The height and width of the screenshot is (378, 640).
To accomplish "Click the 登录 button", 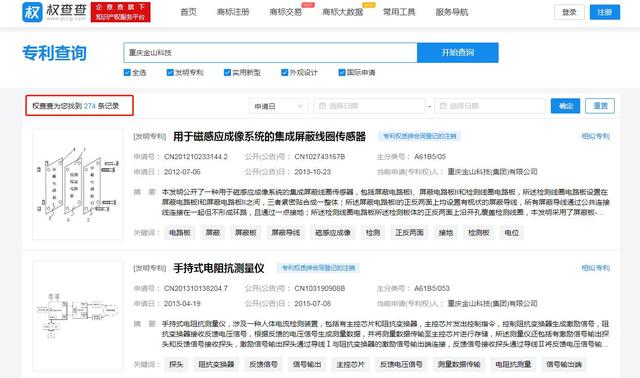I will tap(569, 12).
